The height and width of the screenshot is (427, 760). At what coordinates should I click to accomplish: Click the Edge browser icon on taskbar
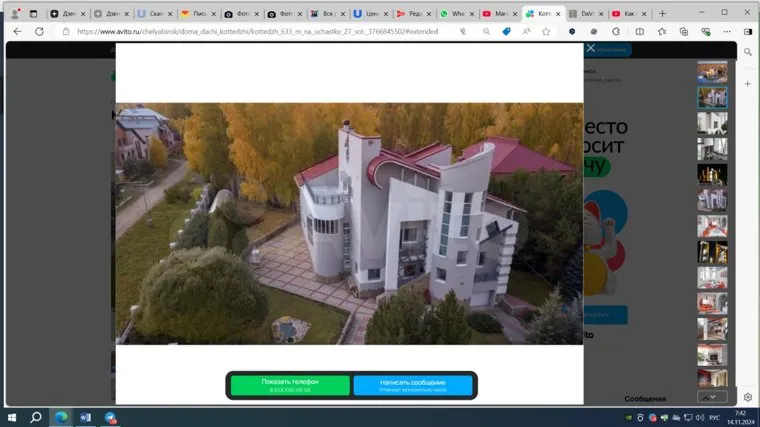pos(61,417)
